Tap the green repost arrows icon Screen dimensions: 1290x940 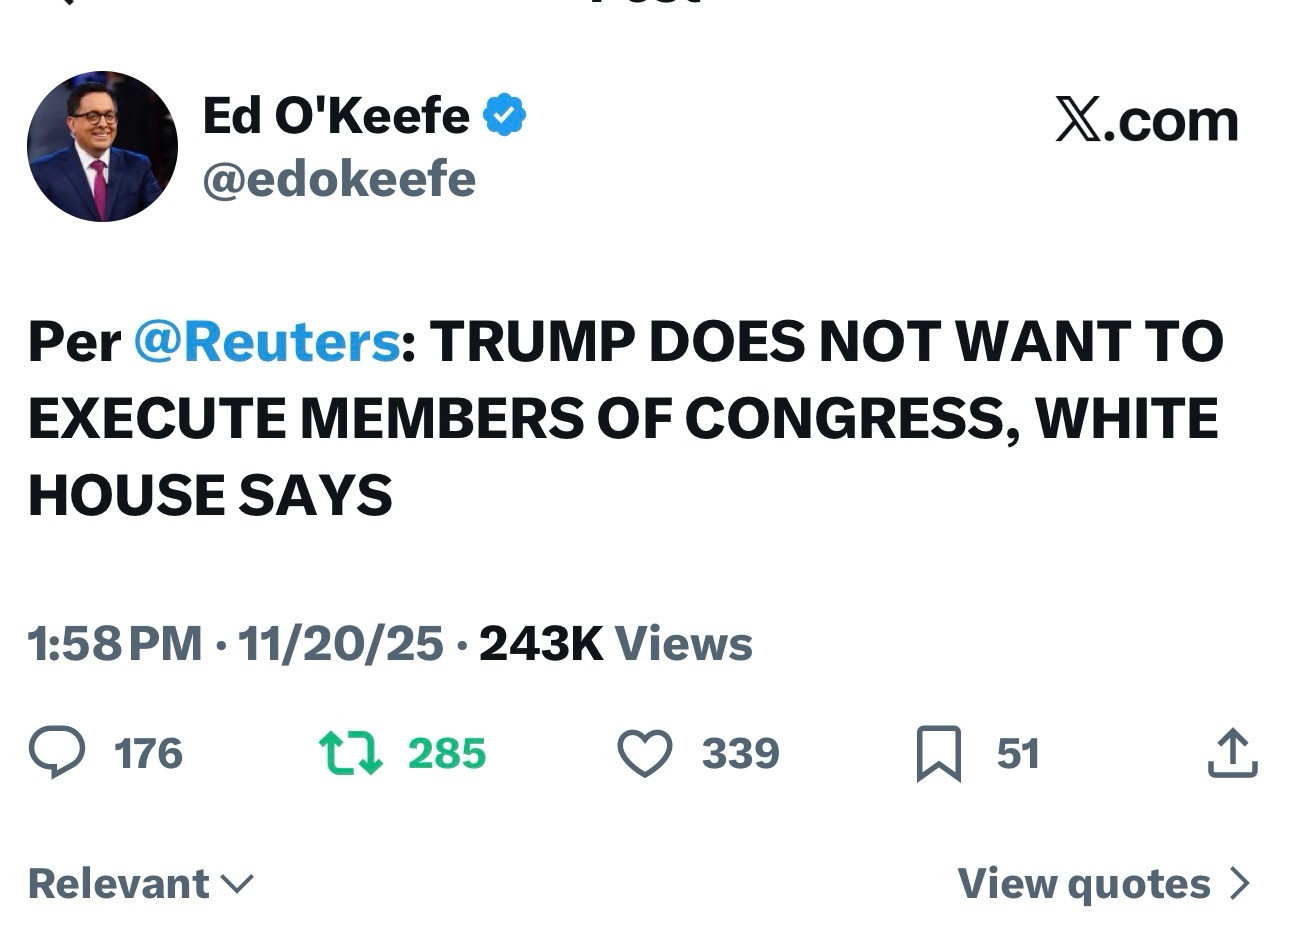pos(350,753)
